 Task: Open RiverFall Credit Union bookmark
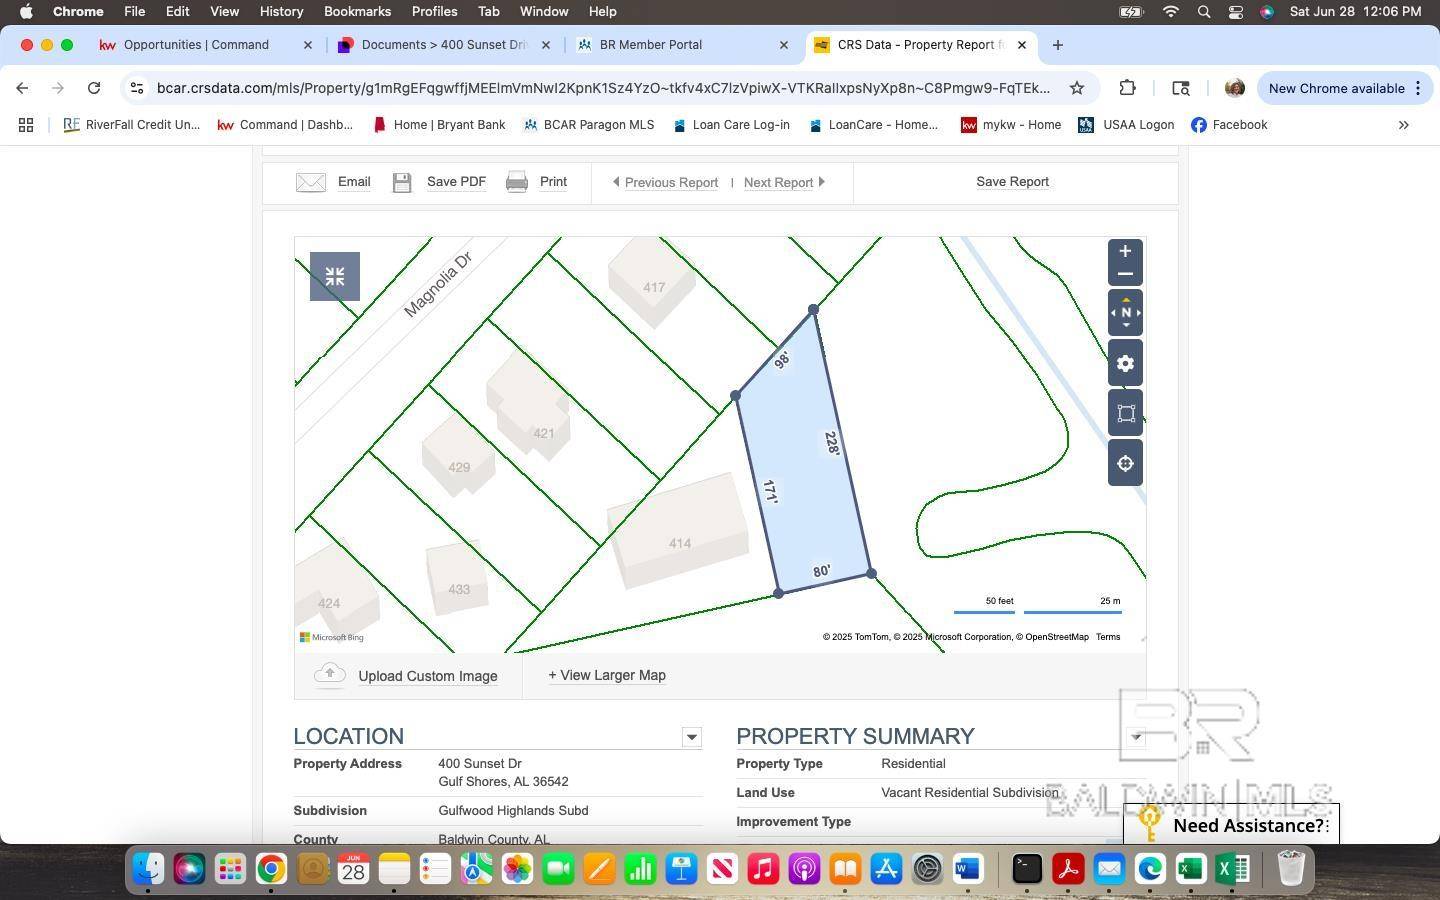132,125
